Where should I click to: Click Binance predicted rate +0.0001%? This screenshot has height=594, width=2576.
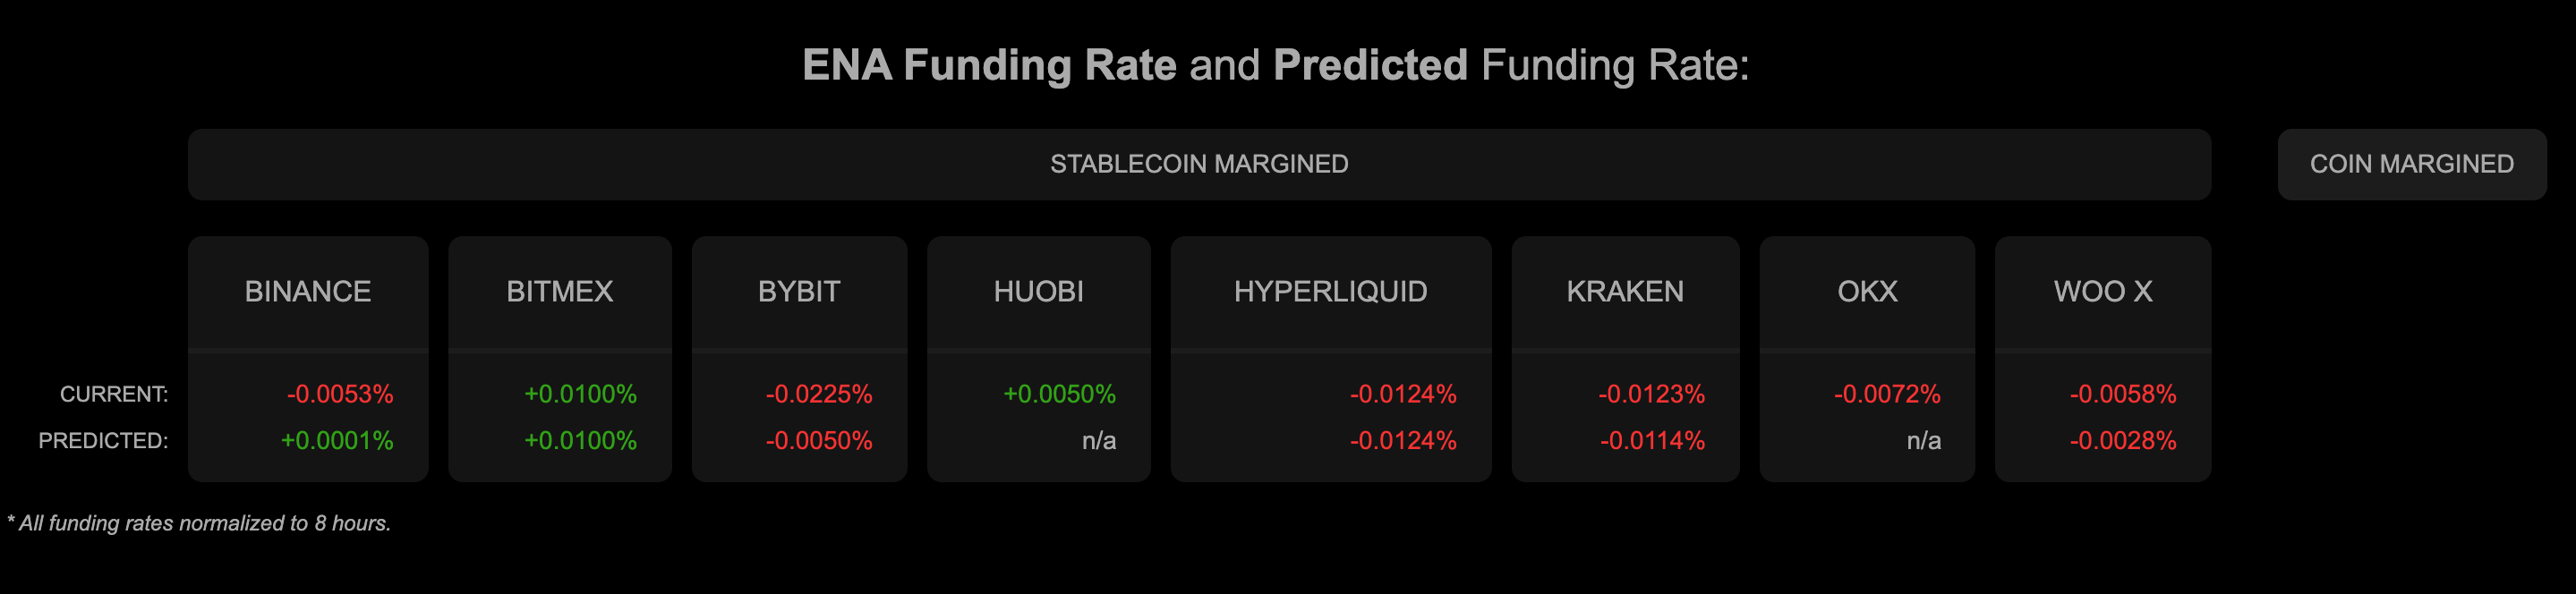337,441
